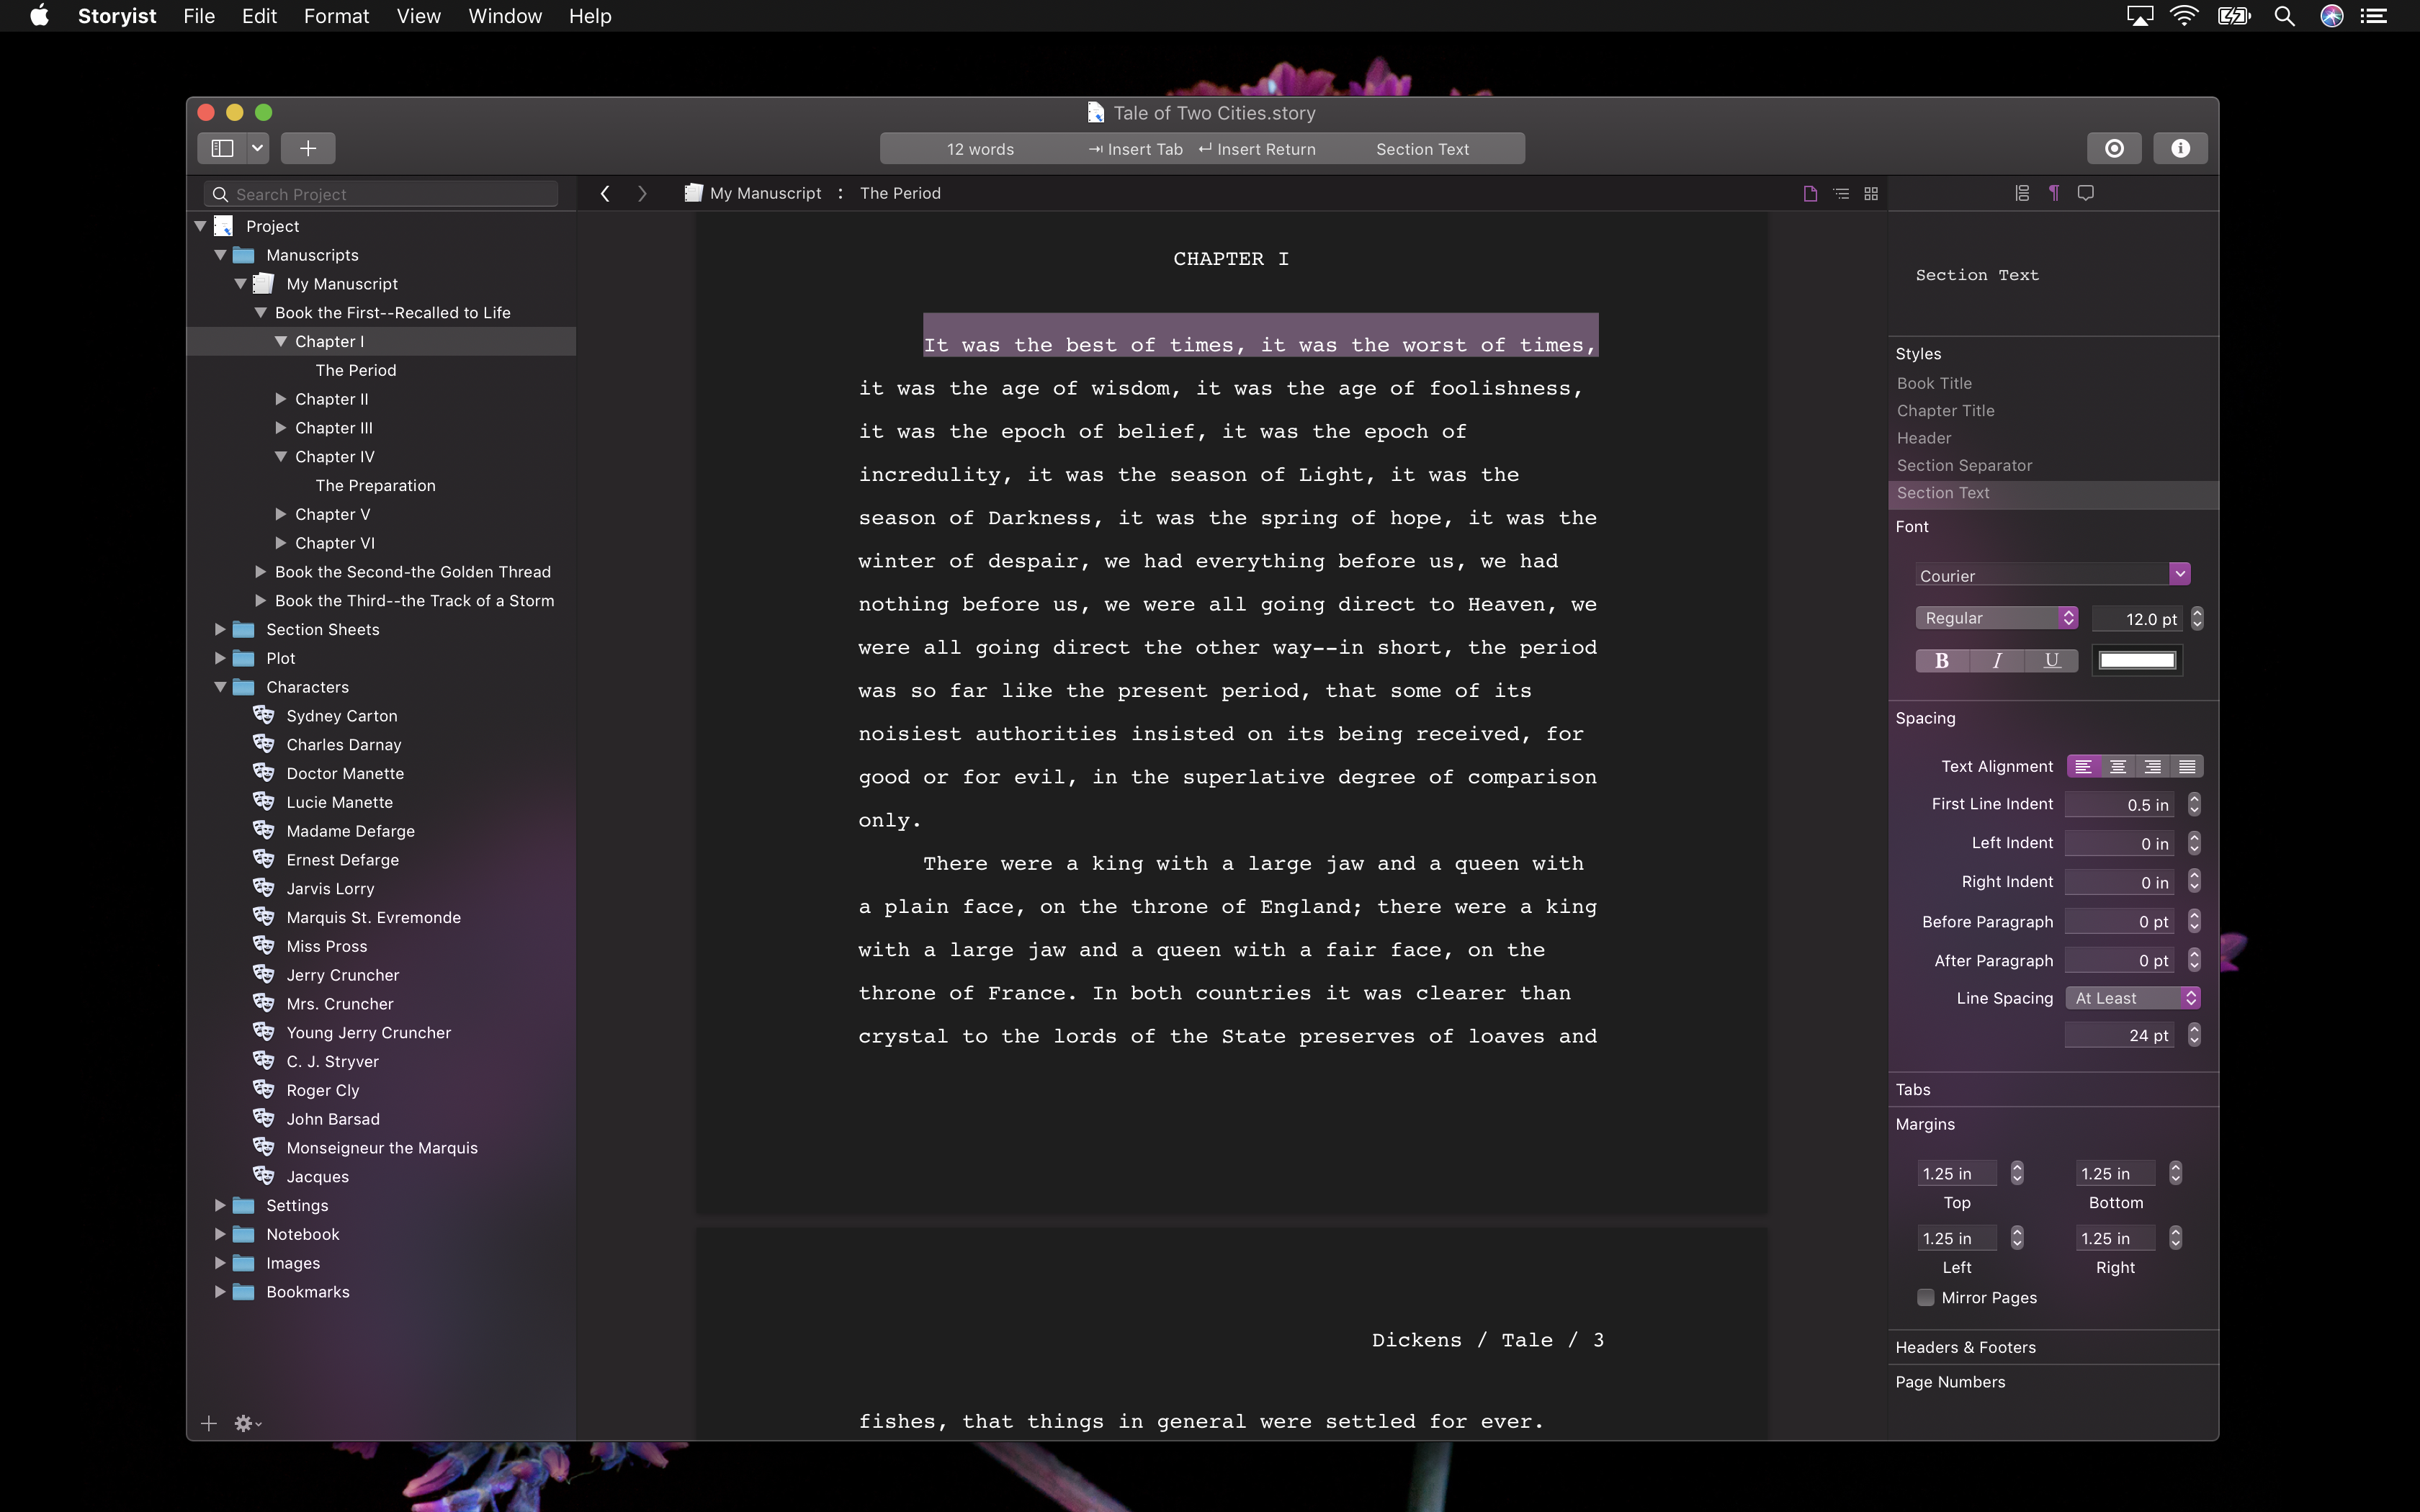Open the View menu

point(418,16)
